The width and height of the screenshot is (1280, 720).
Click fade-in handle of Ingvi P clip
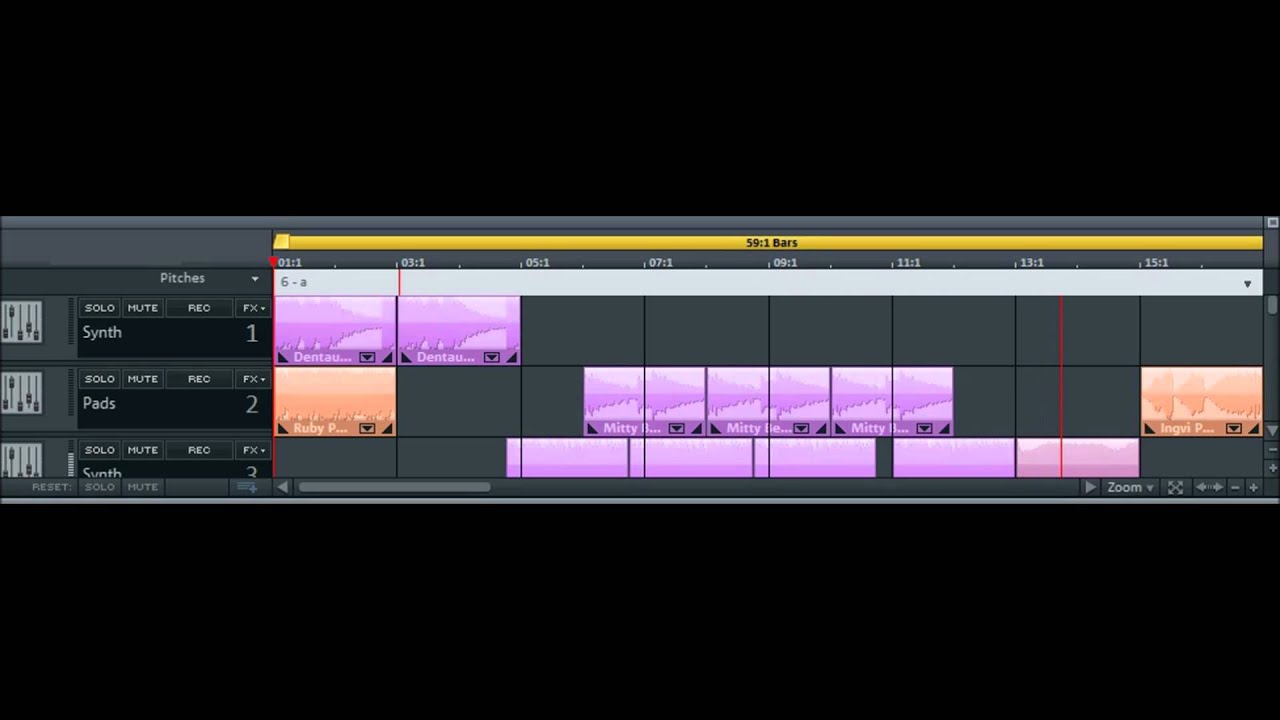pyautogui.click(x=1149, y=428)
